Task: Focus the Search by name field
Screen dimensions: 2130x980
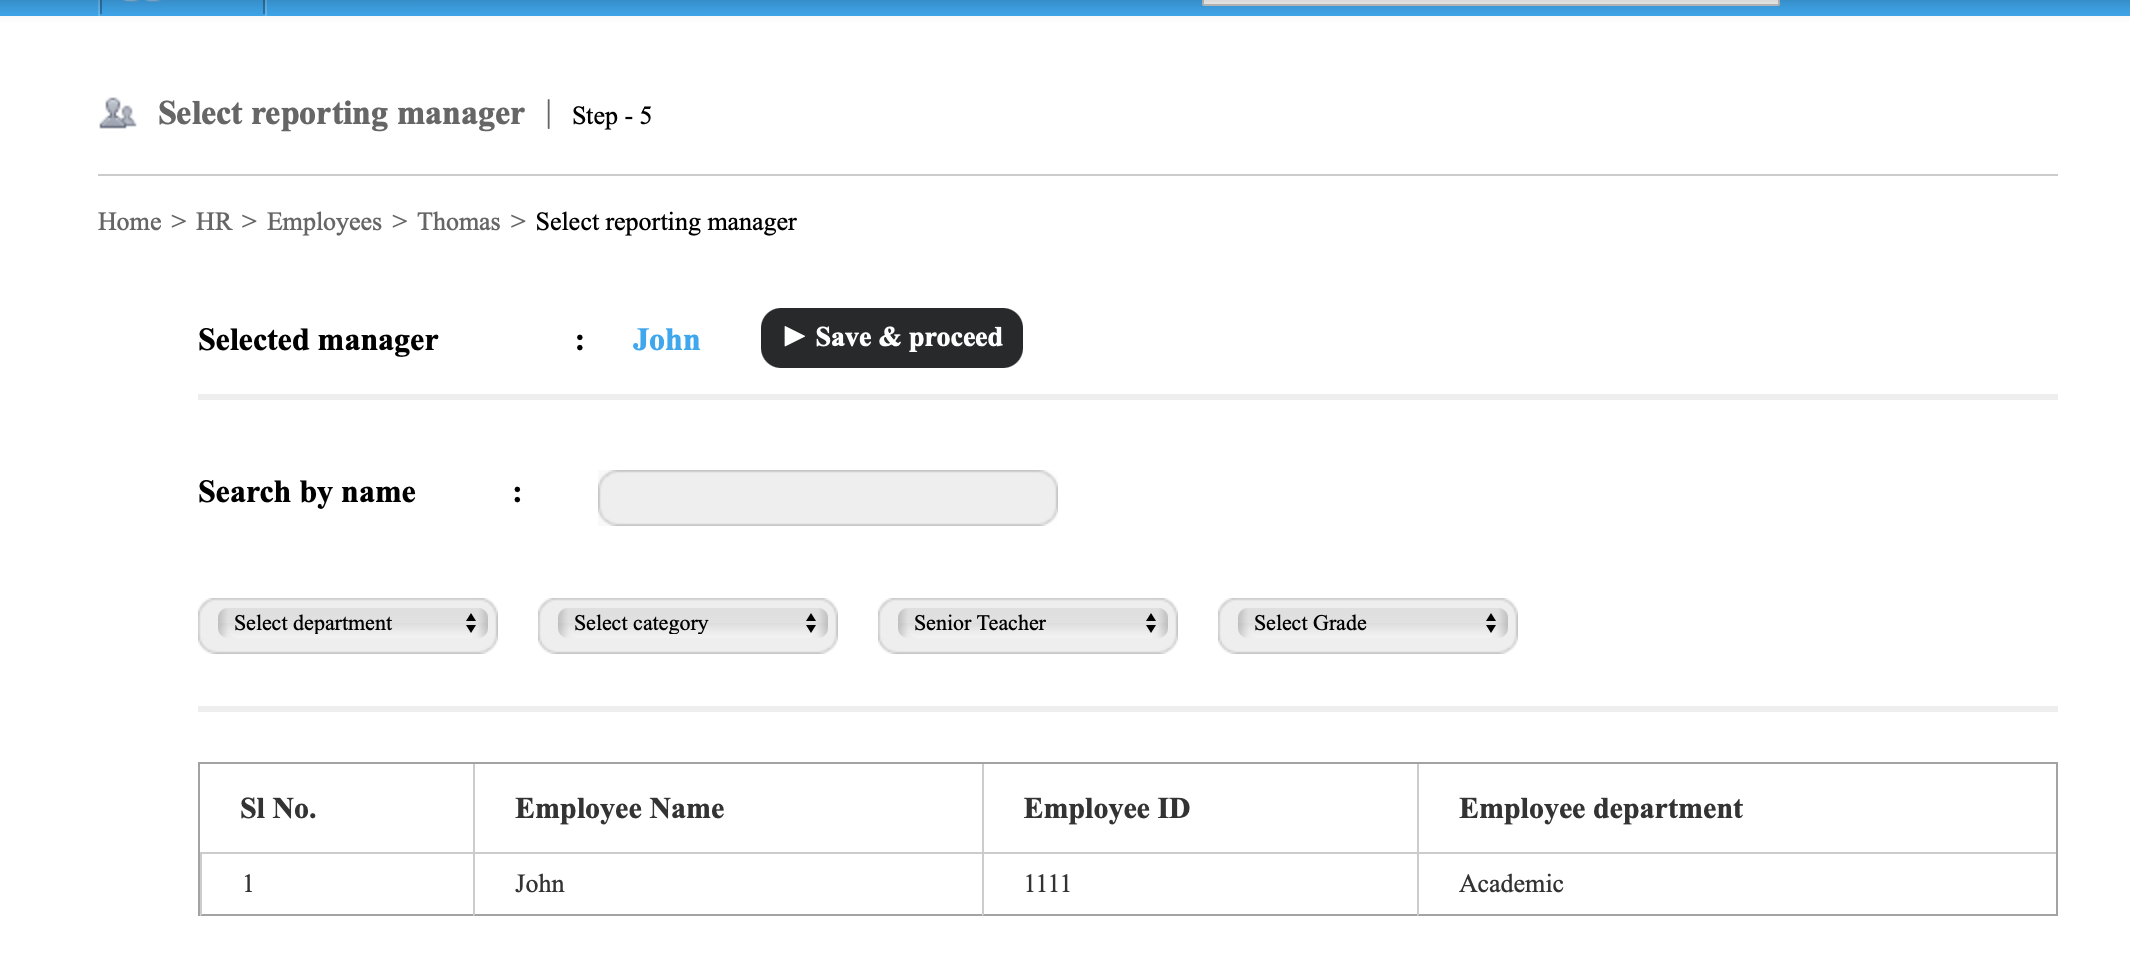Action: (828, 498)
